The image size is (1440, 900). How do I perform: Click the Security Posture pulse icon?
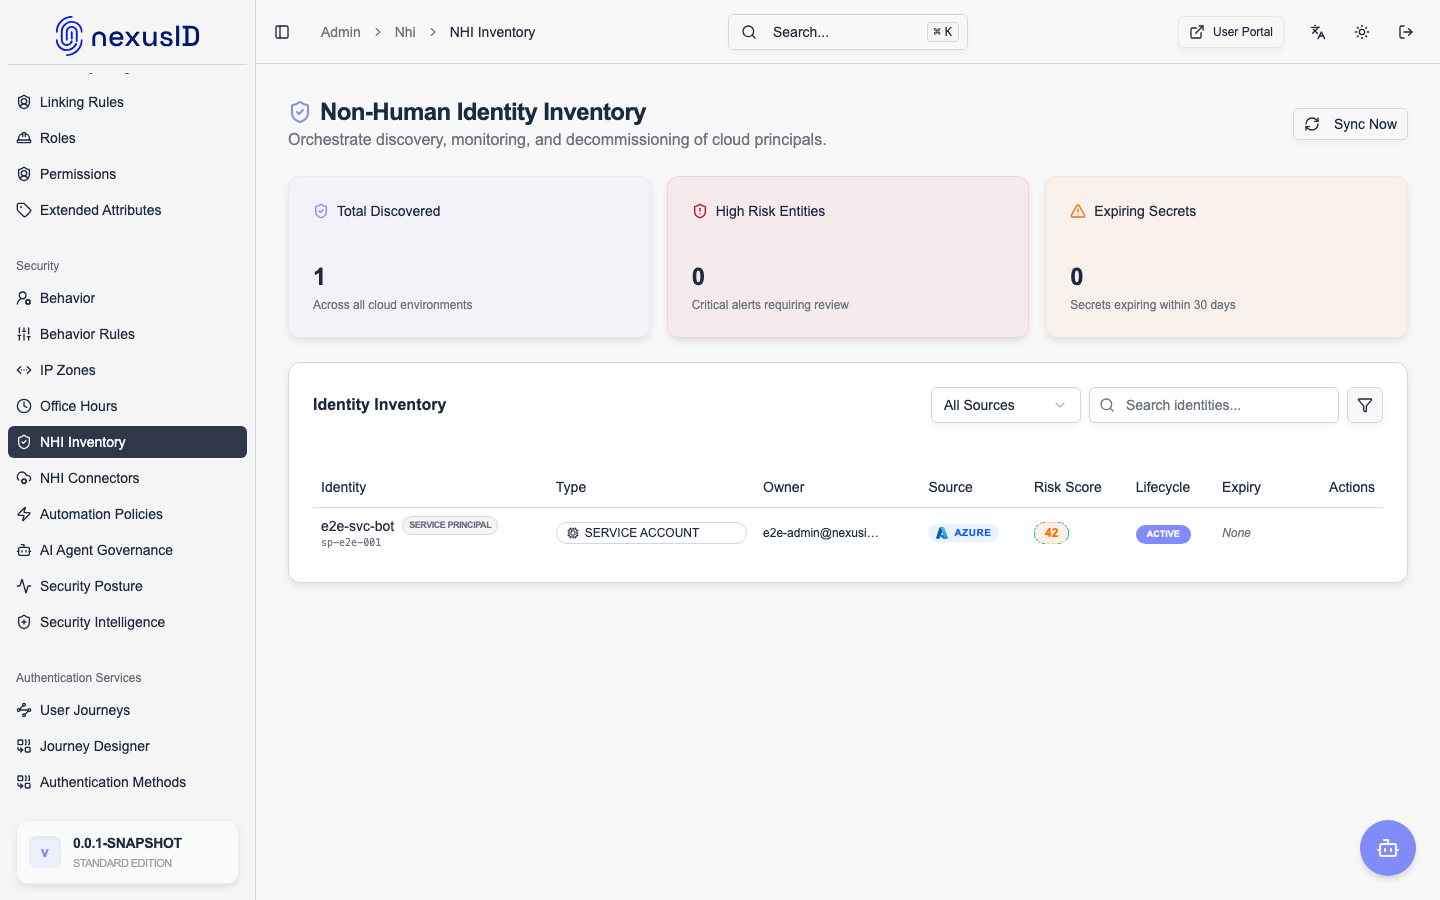point(24,586)
